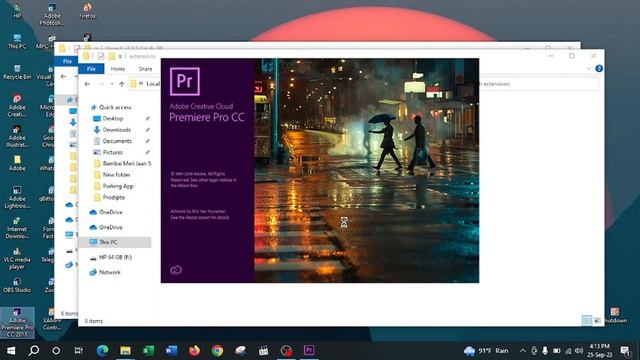Click the Windows Start button
Viewport: 640px width, 360px height.
click(x=11, y=350)
